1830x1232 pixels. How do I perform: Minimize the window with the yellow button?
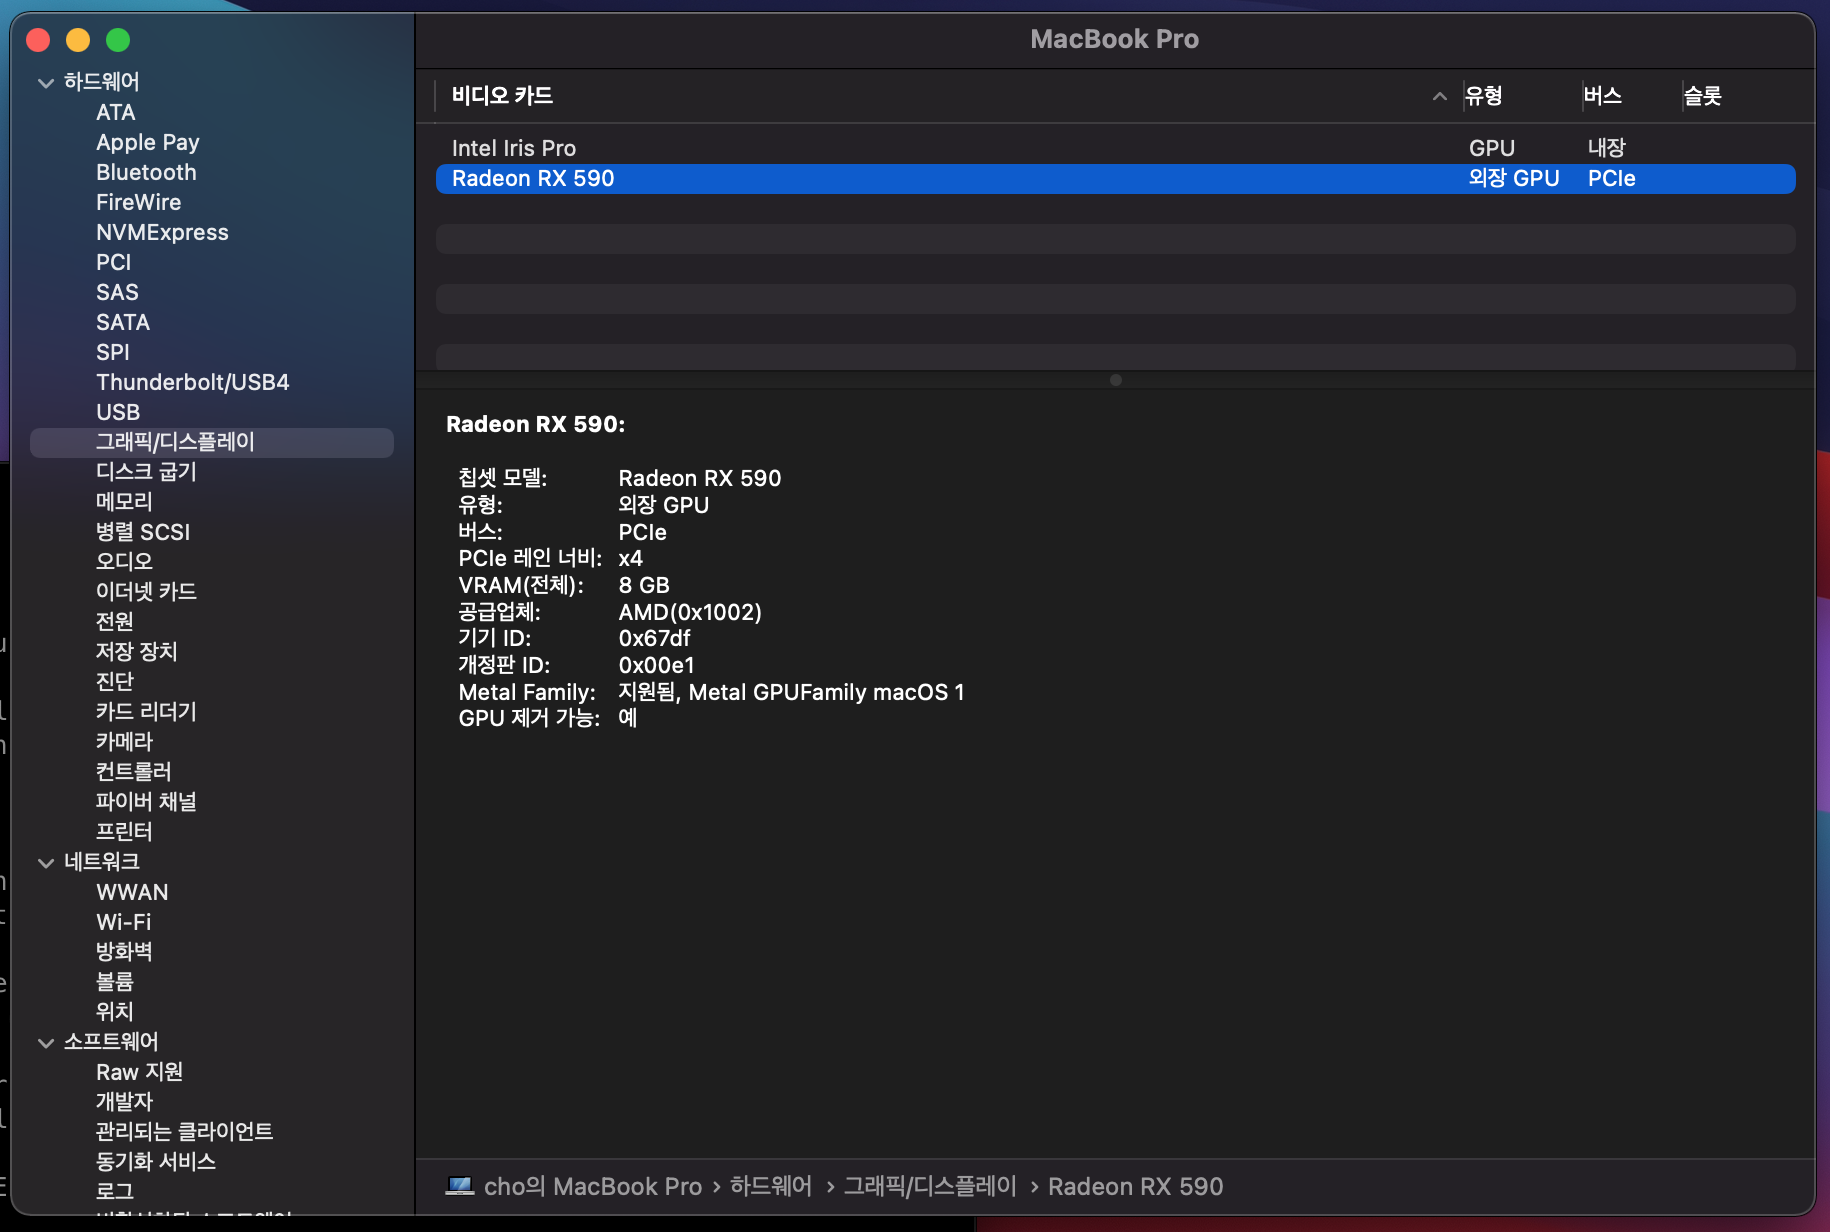78,40
